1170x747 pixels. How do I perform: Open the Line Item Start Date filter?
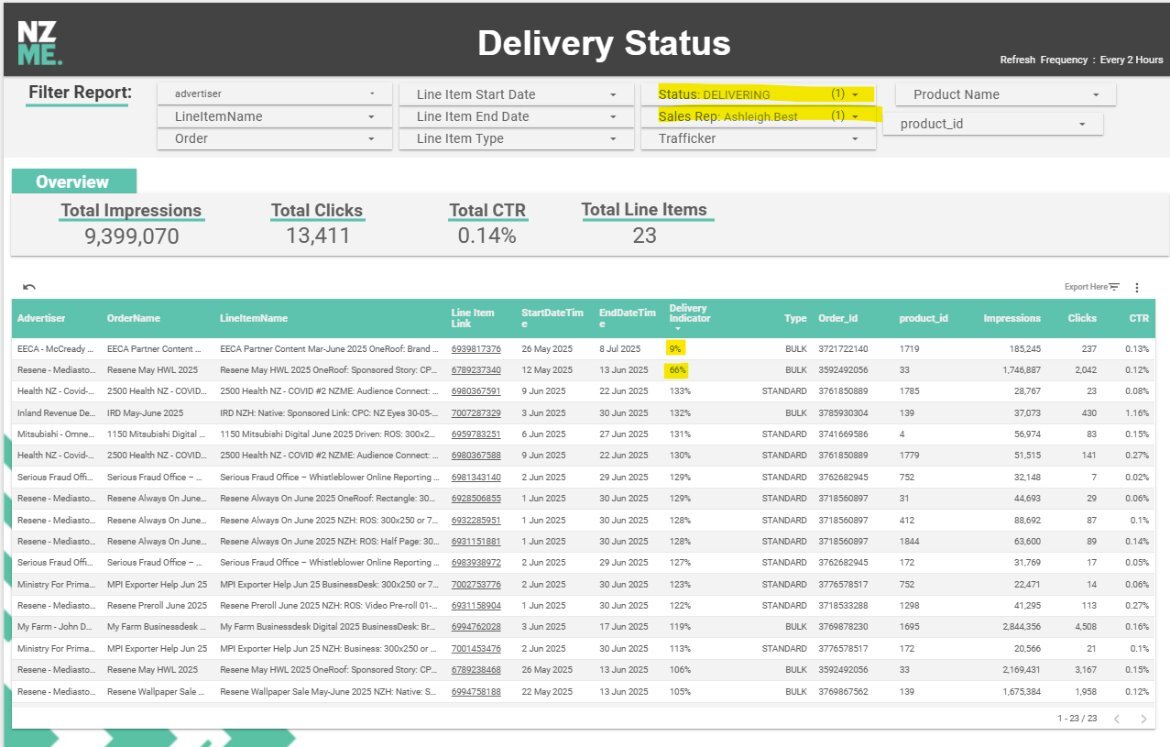612,94
